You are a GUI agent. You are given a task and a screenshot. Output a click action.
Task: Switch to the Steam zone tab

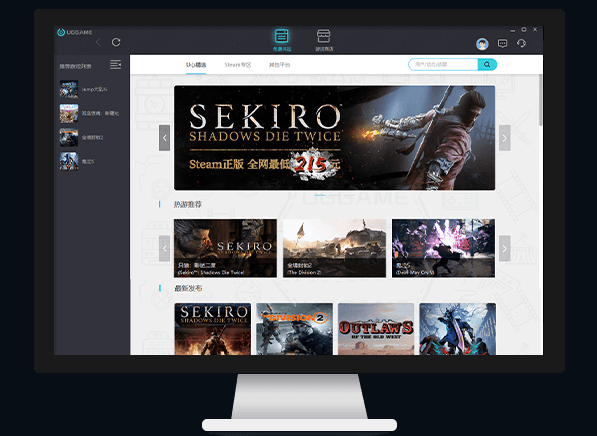coord(238,65)
